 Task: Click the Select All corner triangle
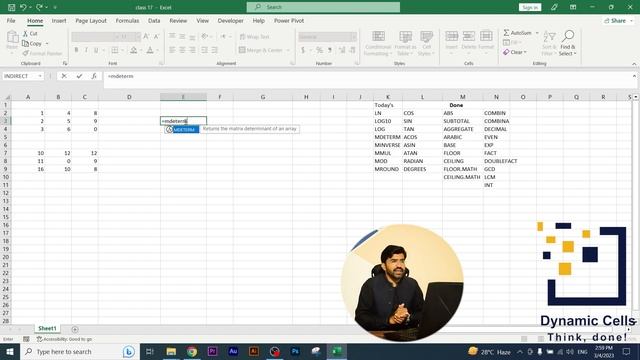pyautogui.click(x=7, y=97)
